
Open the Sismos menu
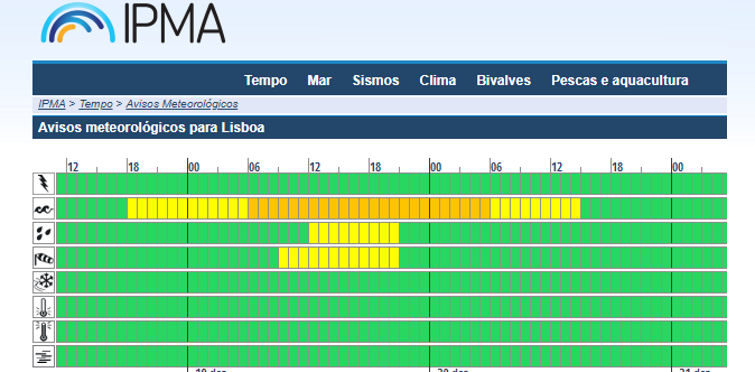(x=376, y=80)
